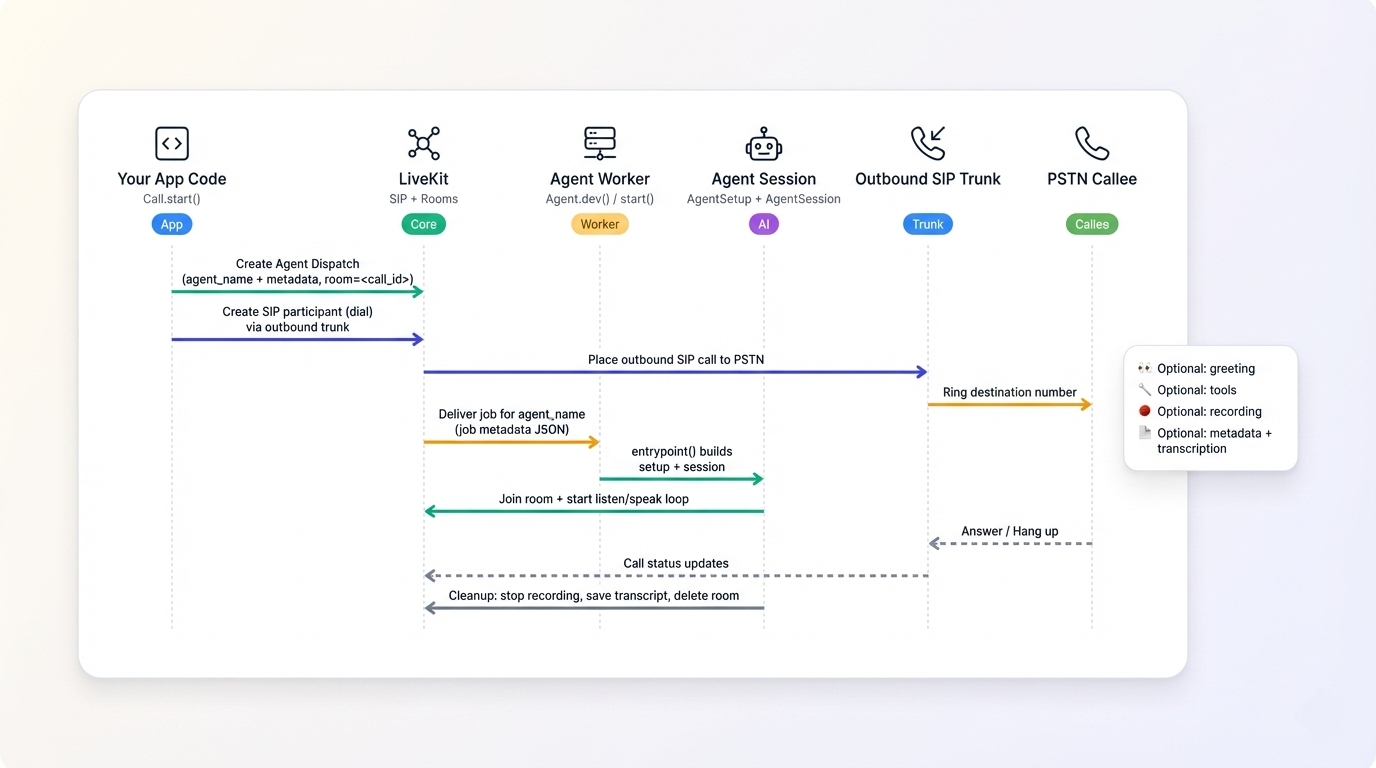Screen dimensions: 1376x768
Task: Click the Agent Worker server icon
Action: coord(600,144)
